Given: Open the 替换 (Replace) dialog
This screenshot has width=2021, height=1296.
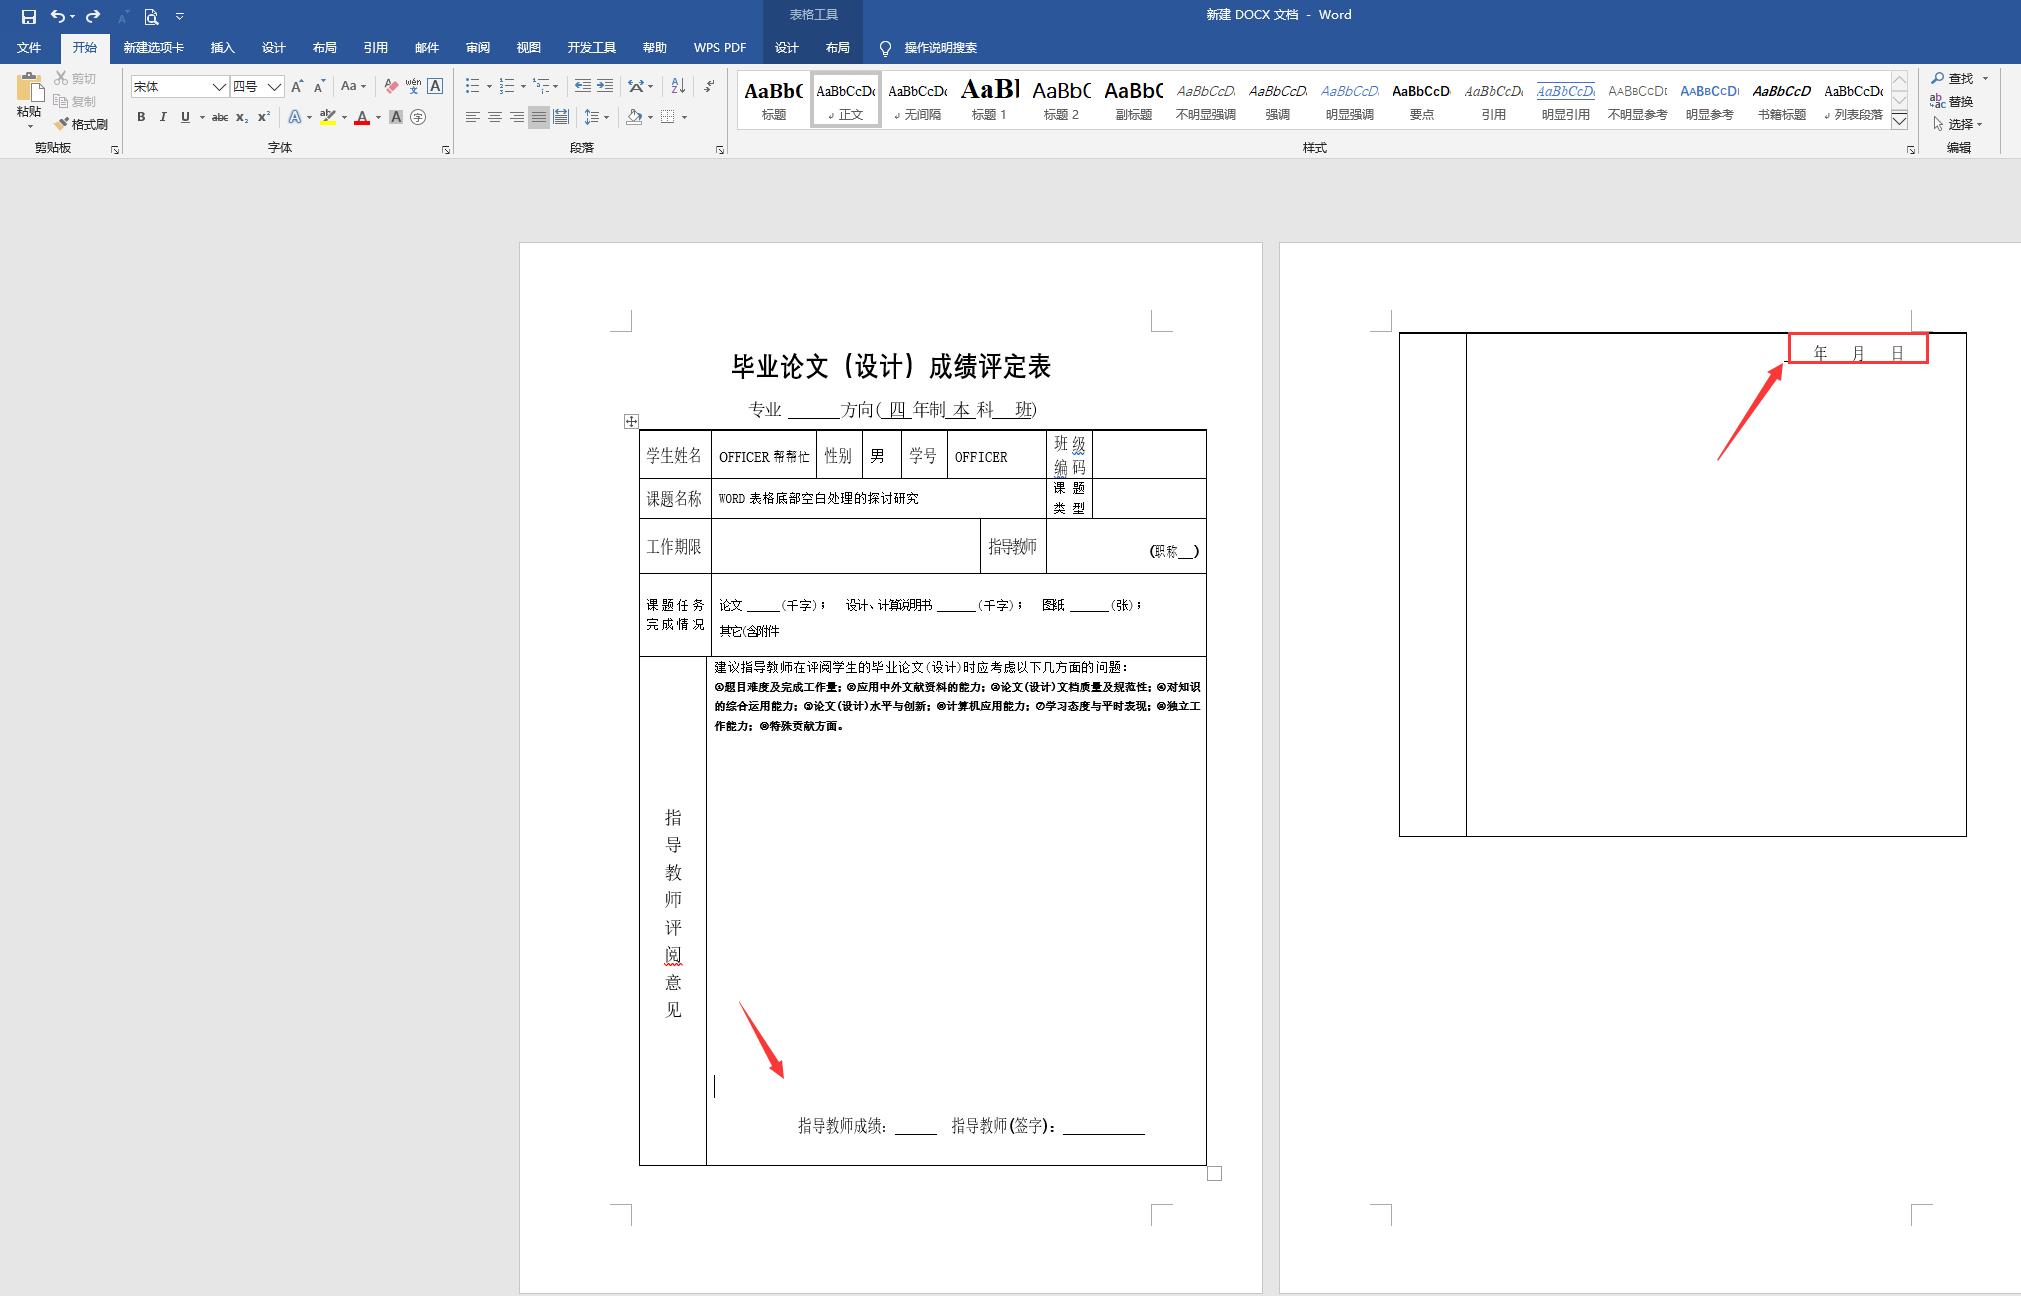Looking at the screenshot, I should click(1955, 101).
